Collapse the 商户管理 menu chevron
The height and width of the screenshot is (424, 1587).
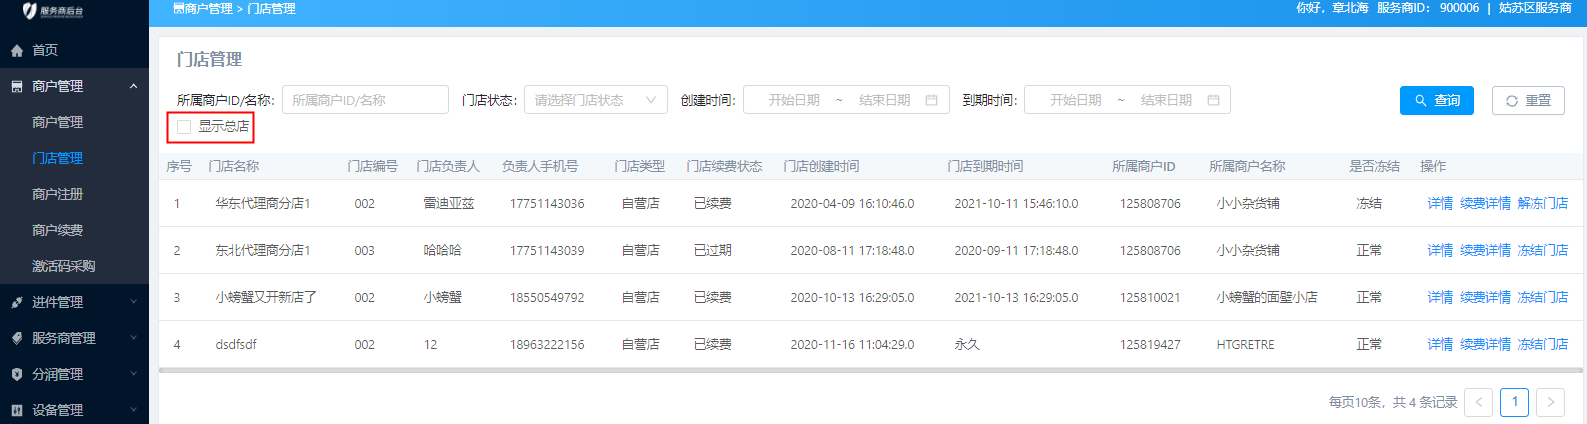133,87
